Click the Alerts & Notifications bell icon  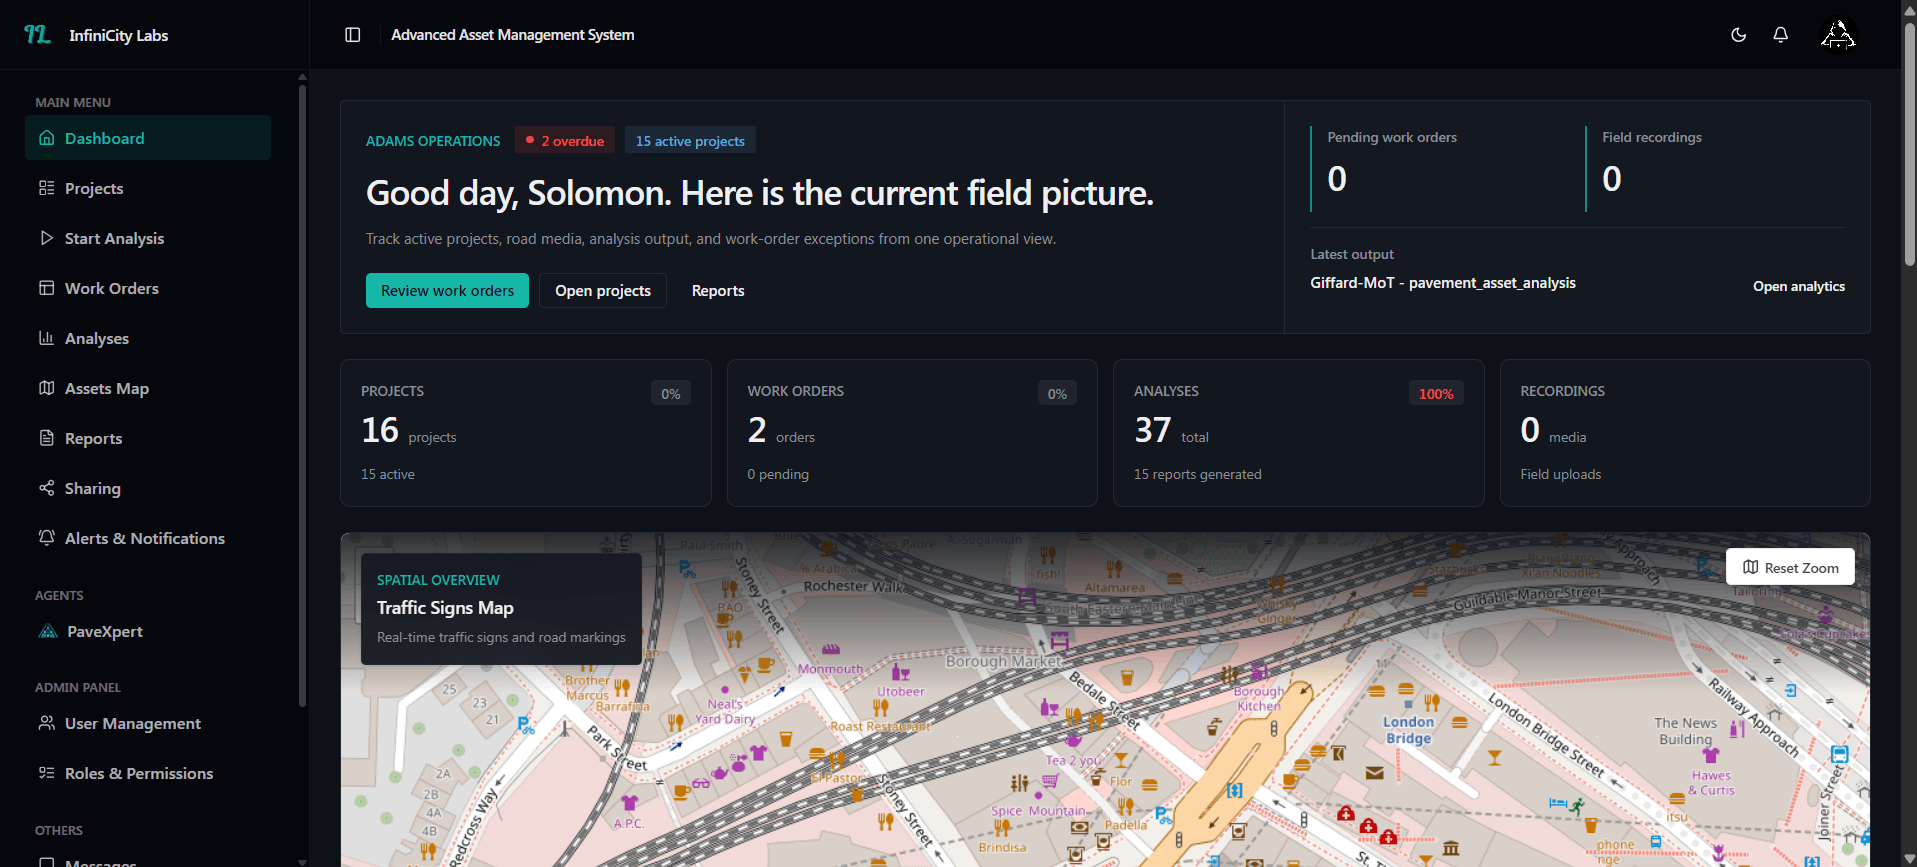point(46,538)
